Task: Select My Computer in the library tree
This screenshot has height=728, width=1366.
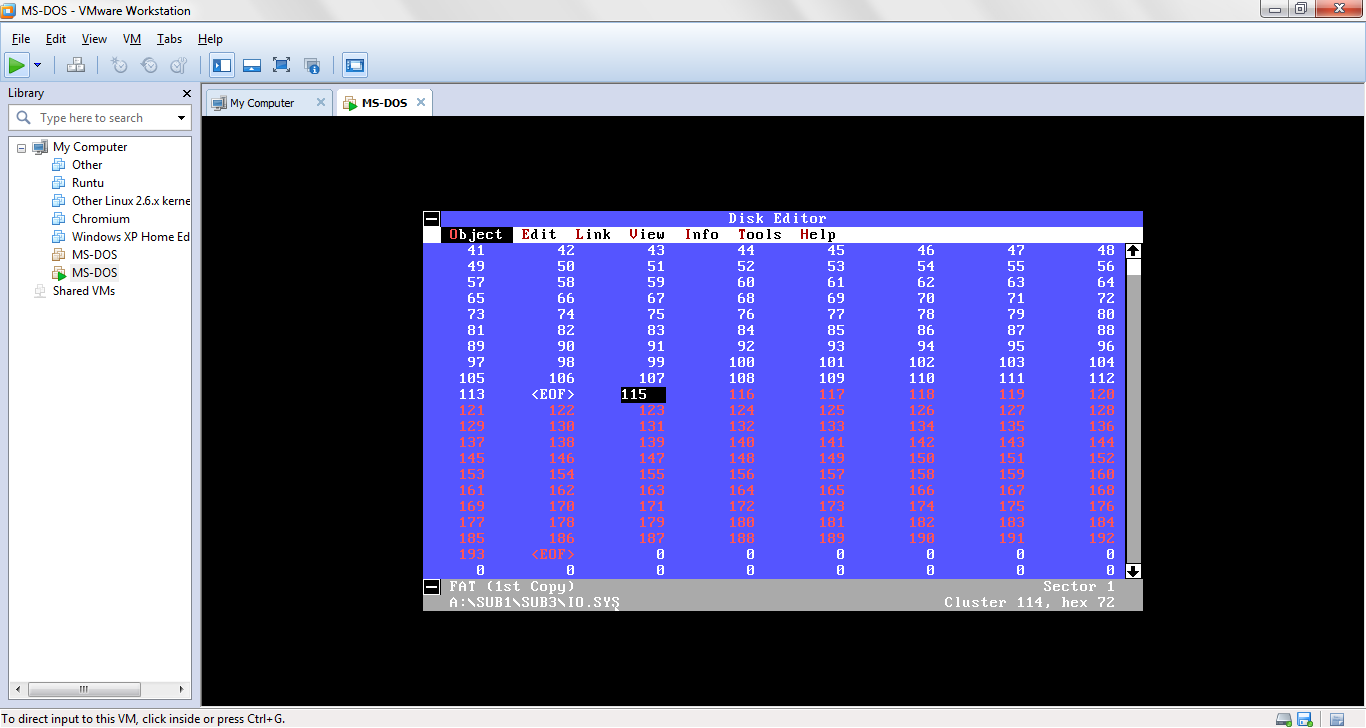Action: (90, 147)
